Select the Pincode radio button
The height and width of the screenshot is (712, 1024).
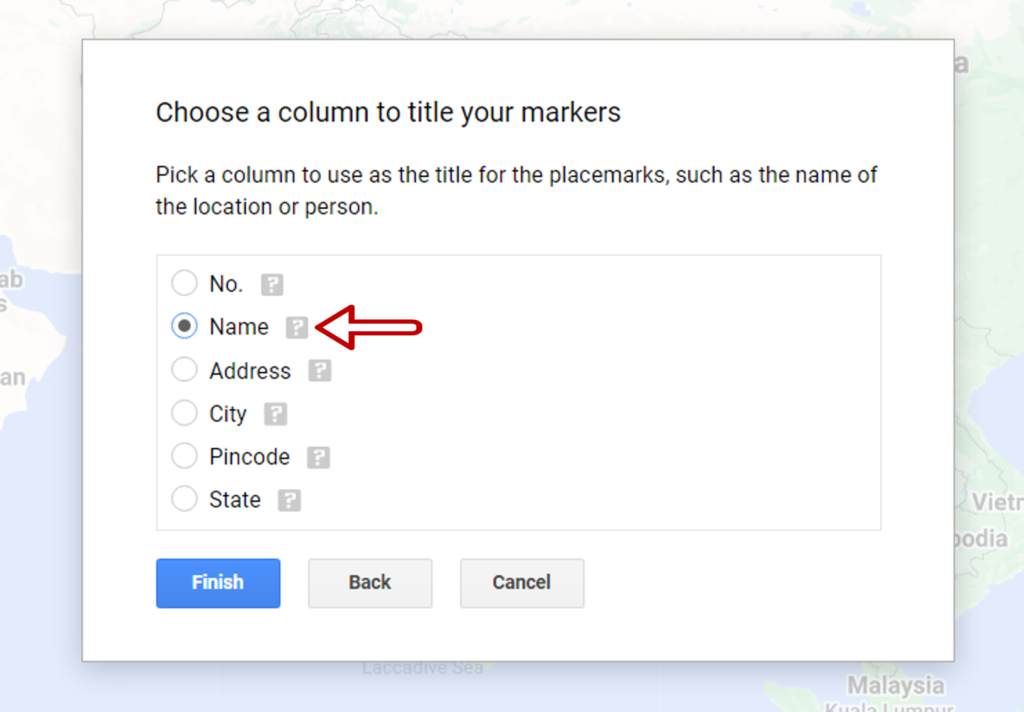184,456
